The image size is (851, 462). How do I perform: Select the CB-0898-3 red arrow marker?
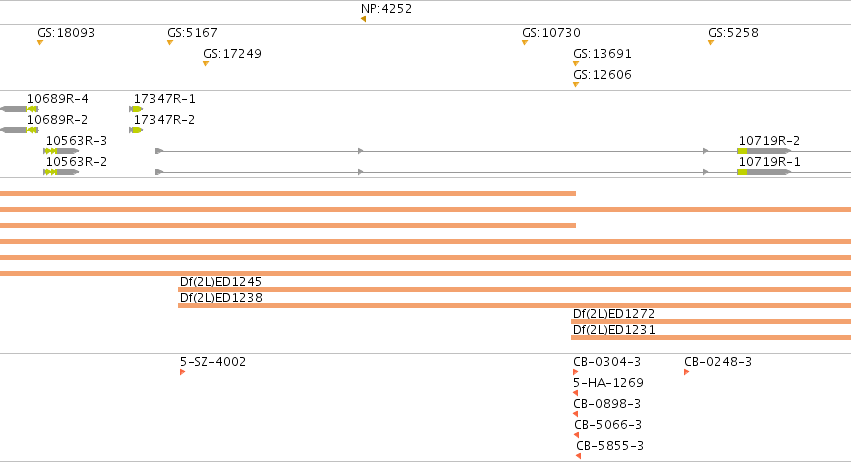point(576,414)
